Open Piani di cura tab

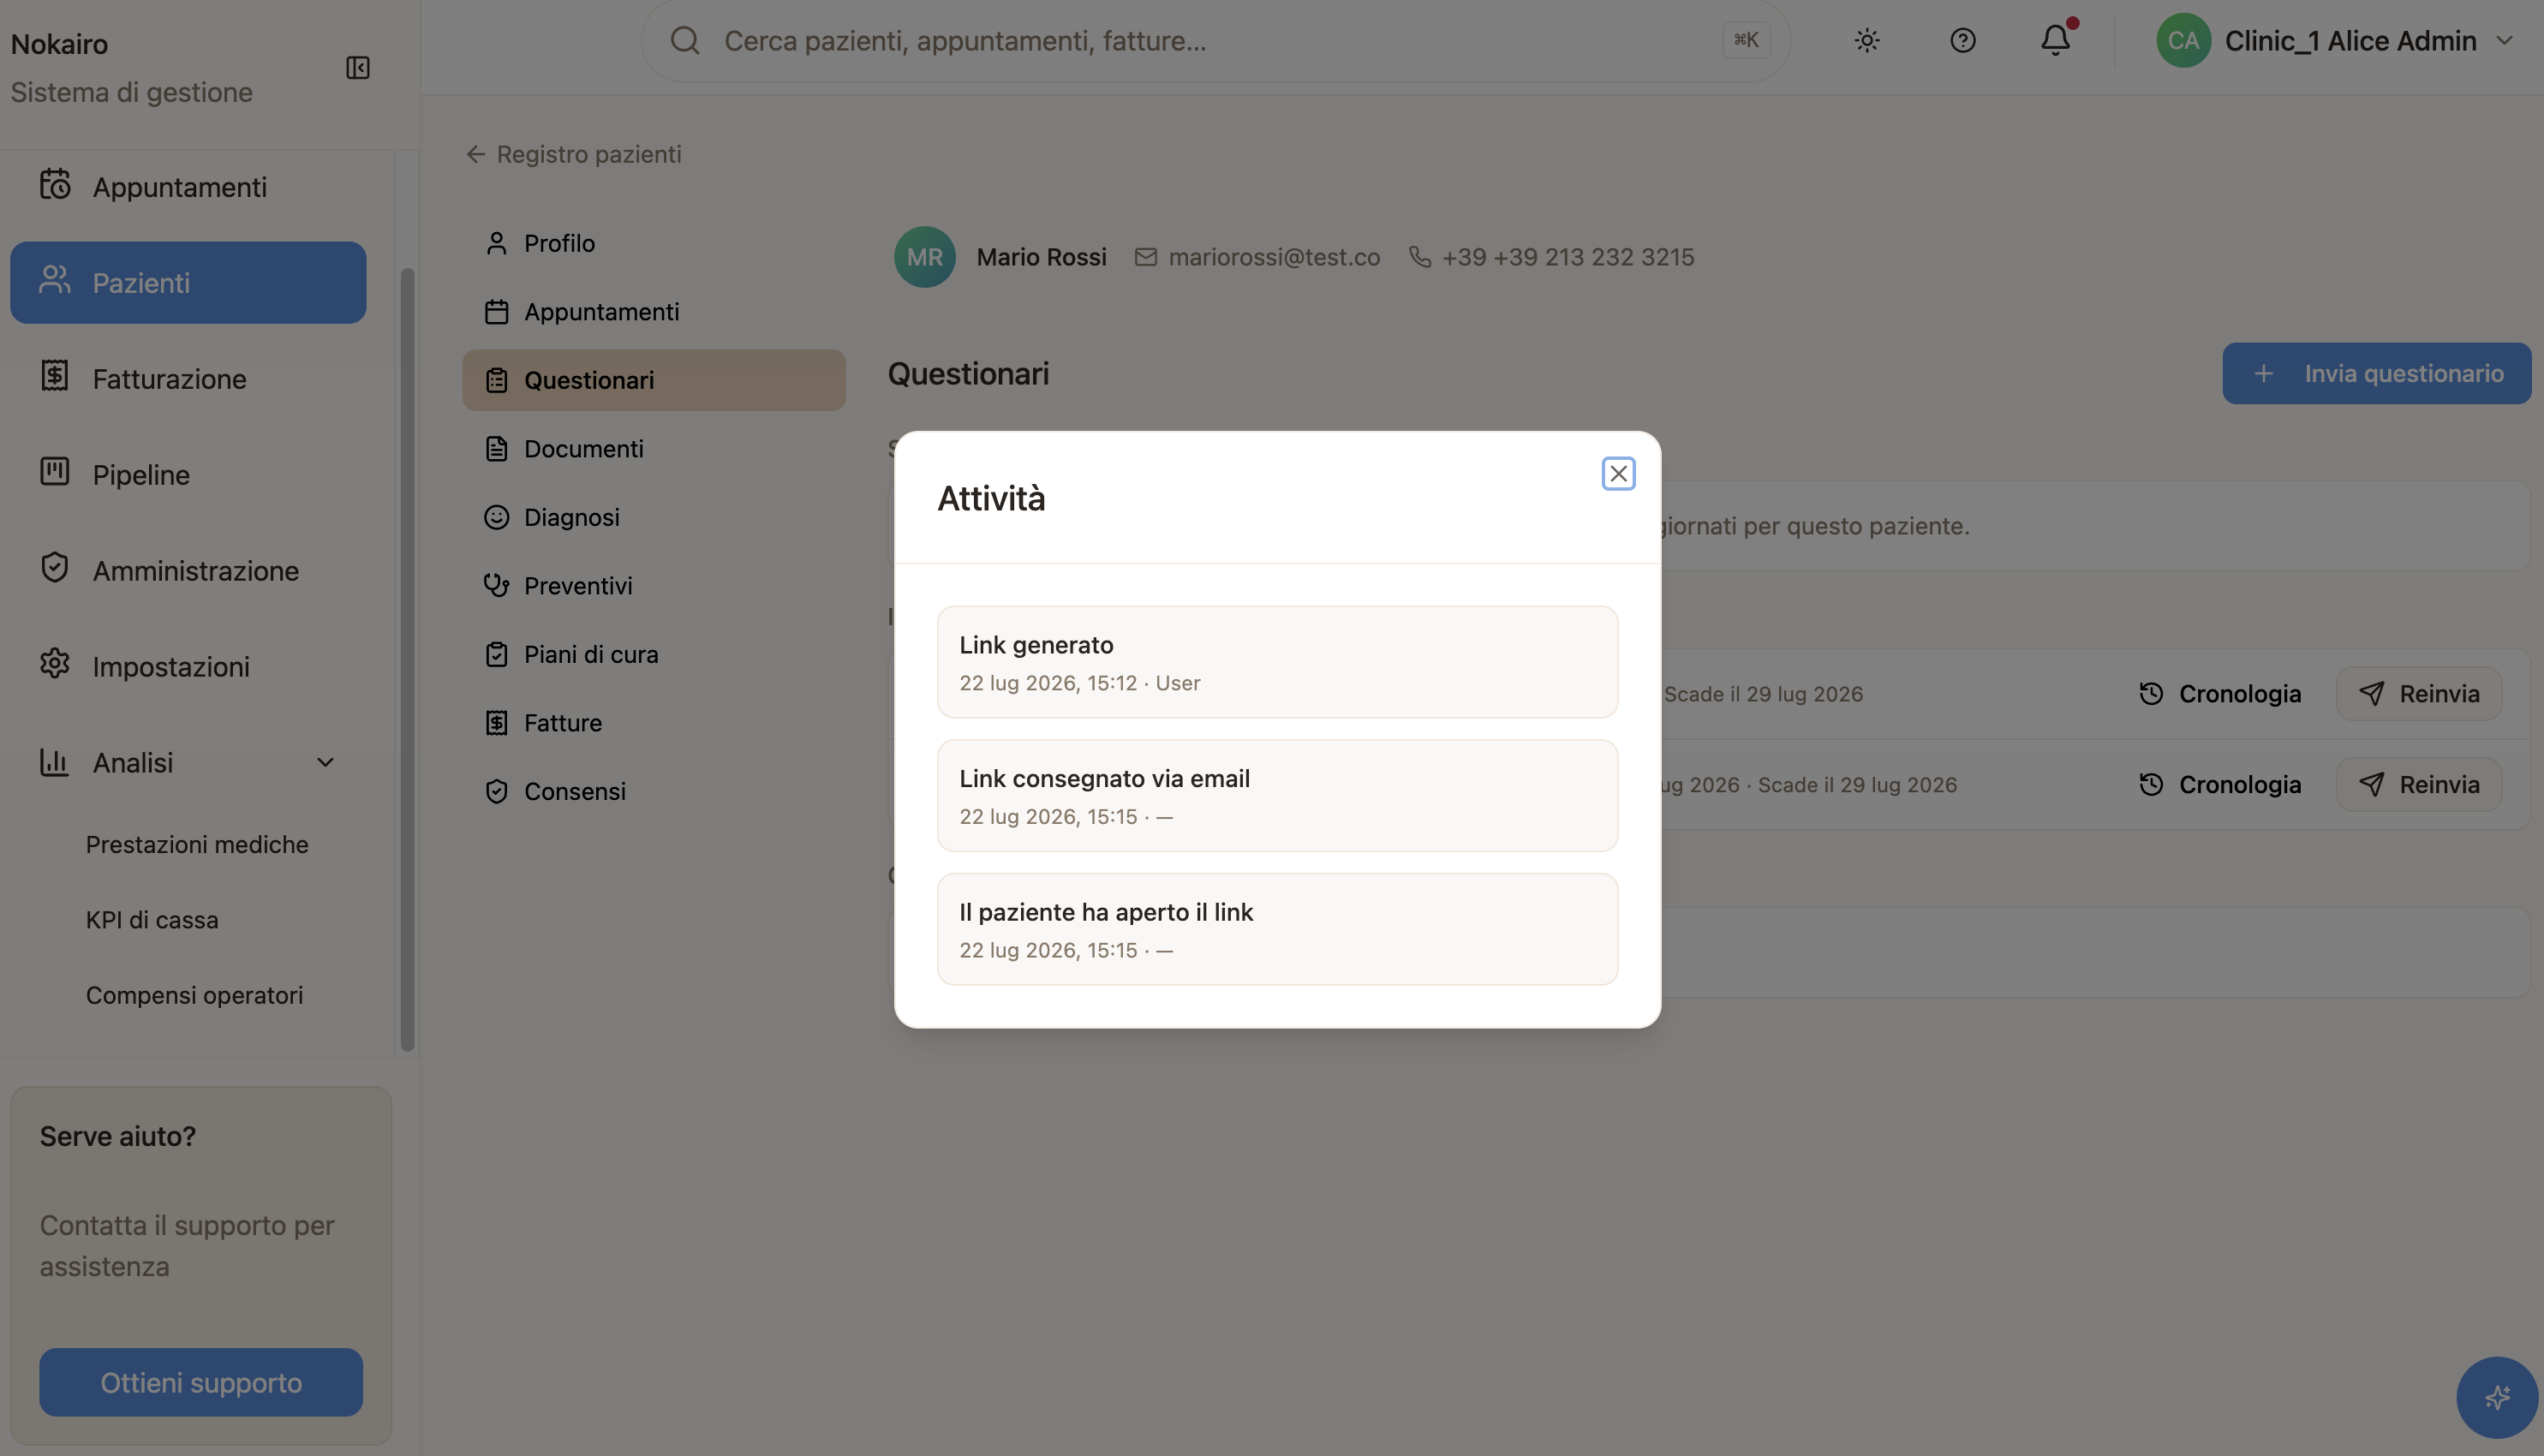click(654, 655)
